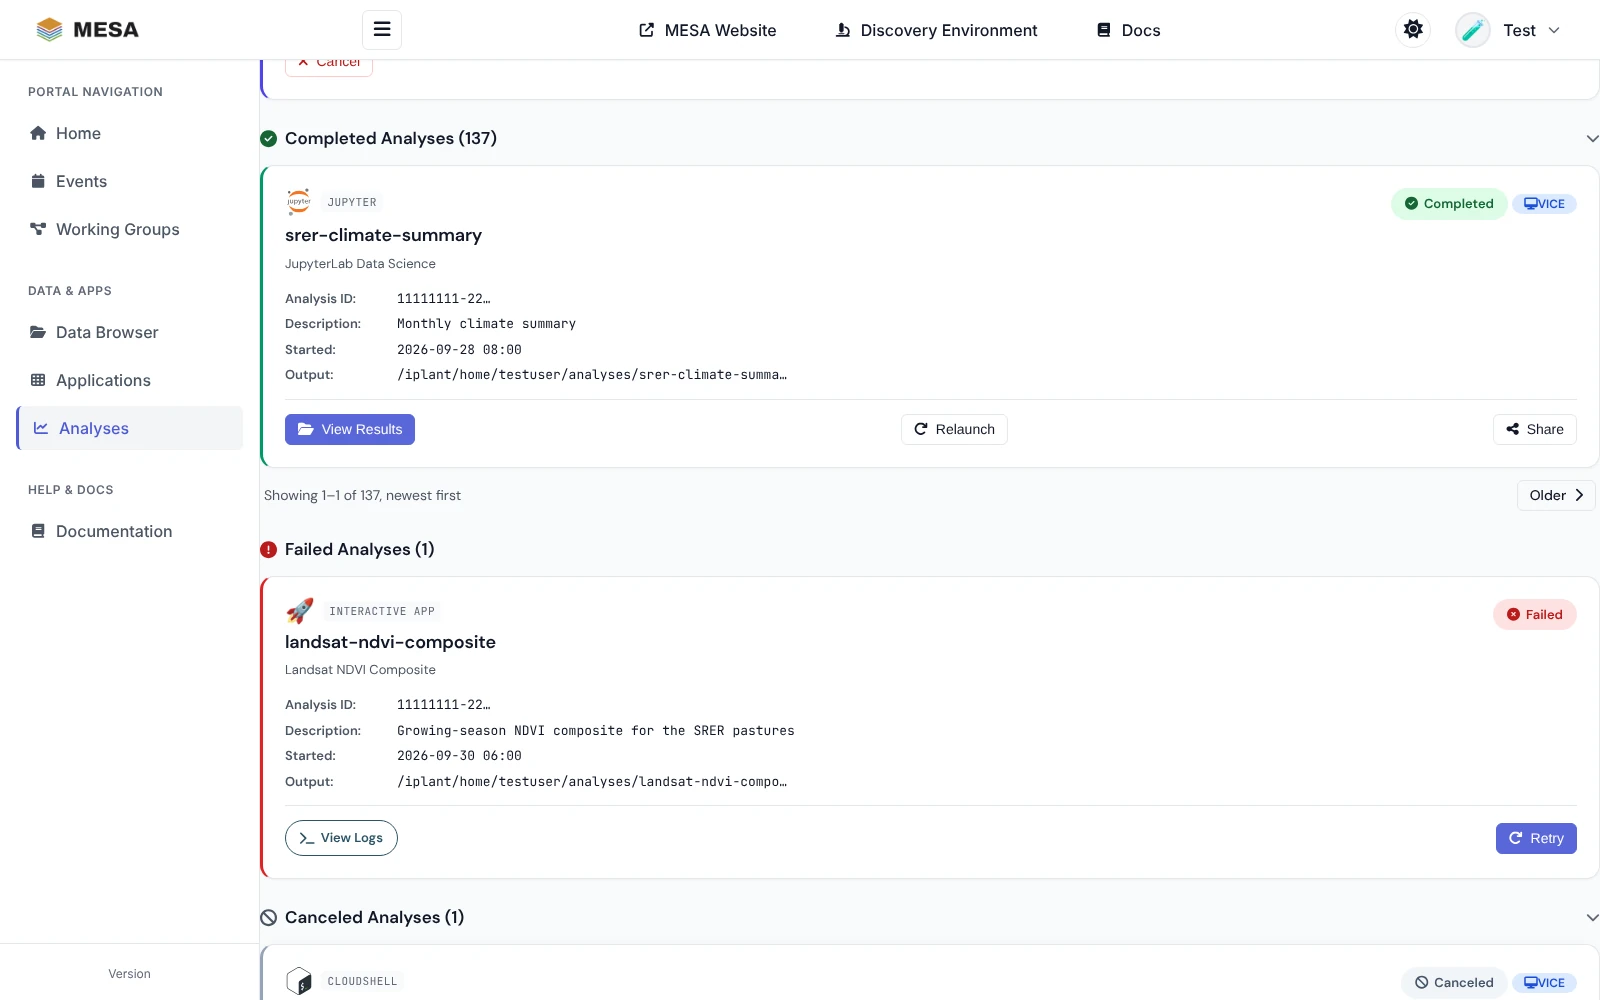Click the rocket interactive app icon
The width and height of the screenshot is (1600, 1000).
point(300,610)
